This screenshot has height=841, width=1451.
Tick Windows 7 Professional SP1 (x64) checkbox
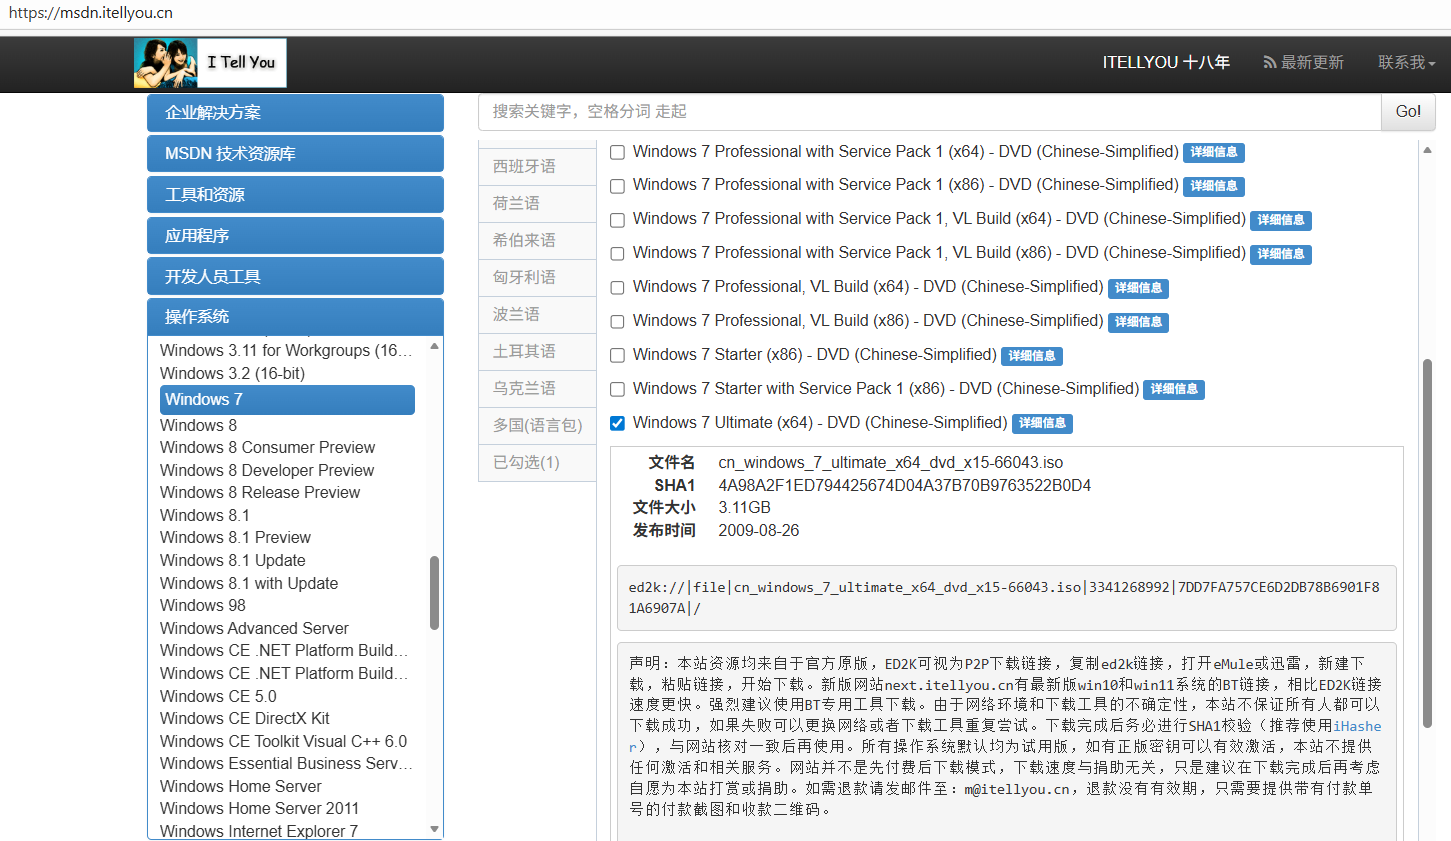pos(618,152)
